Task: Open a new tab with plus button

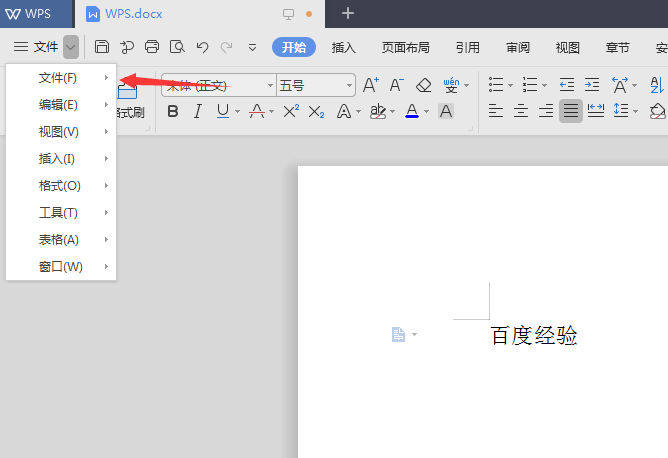Action: pyautogui.click(x=348, y=13)
